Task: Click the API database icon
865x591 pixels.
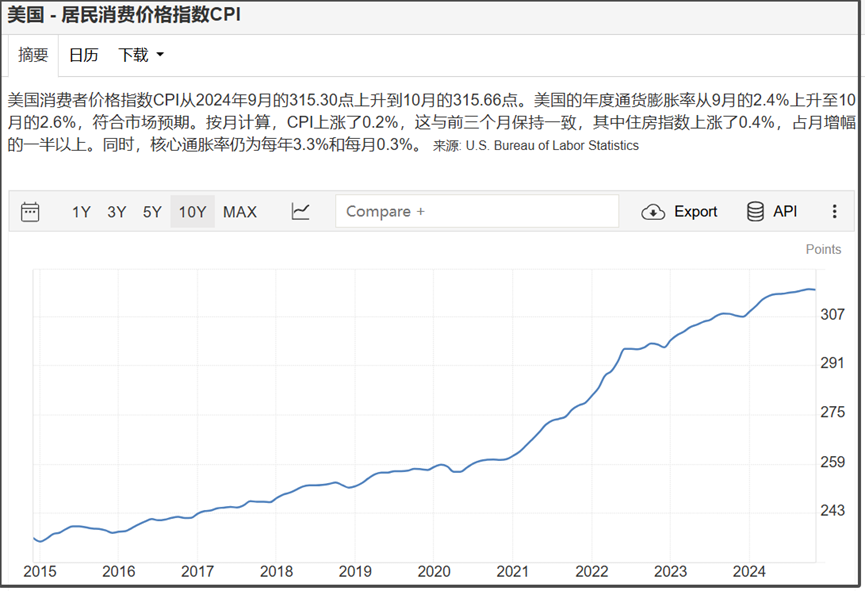Action: tap(755, 211)
